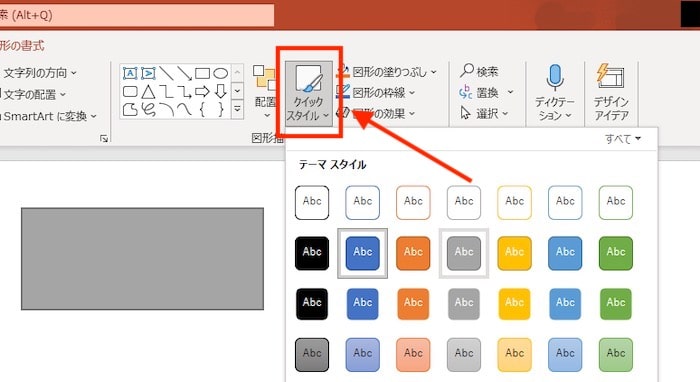Click the 検索 find button
The width and height of the screenshot is (700, 382).
click(479, 71)
